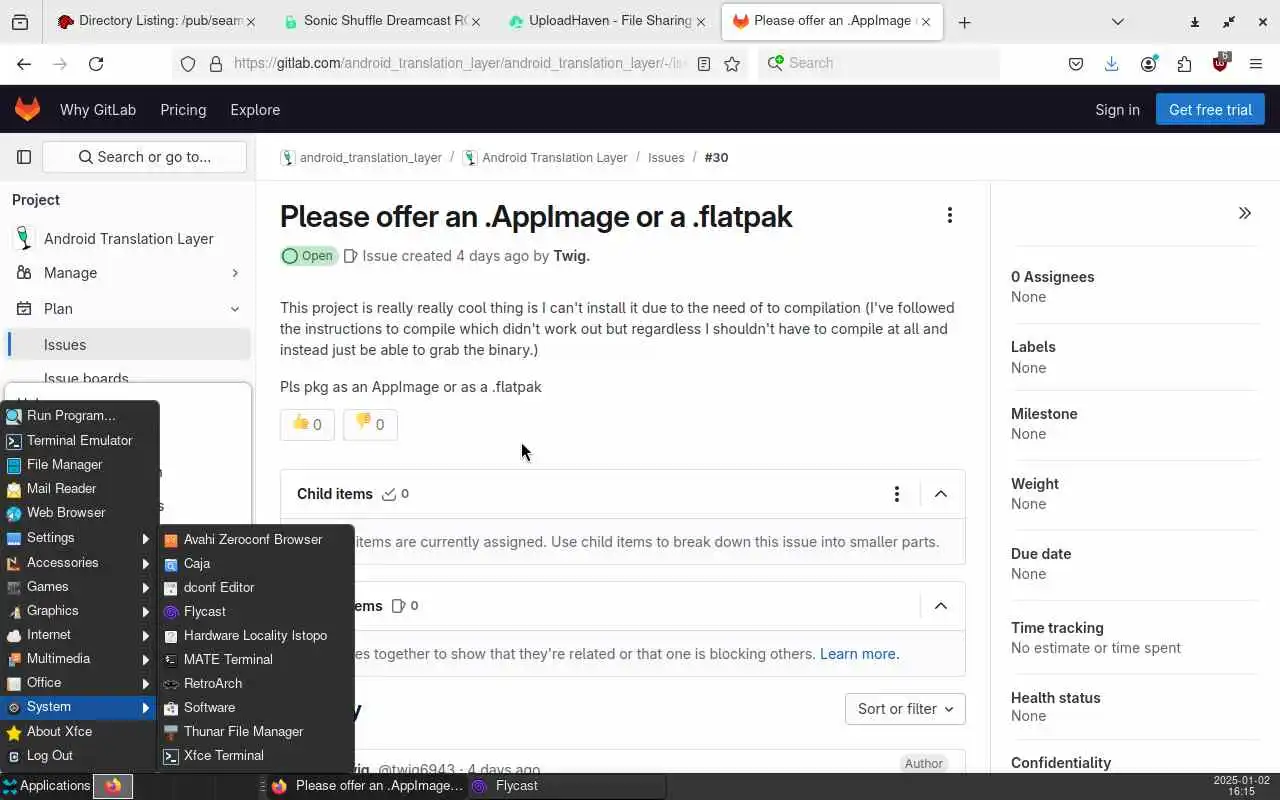Image resolution: width=1280 pixels, height=800 pixels.
Task: Open Issues in the Plan sidebar
Action: click(x=128, y=345)
